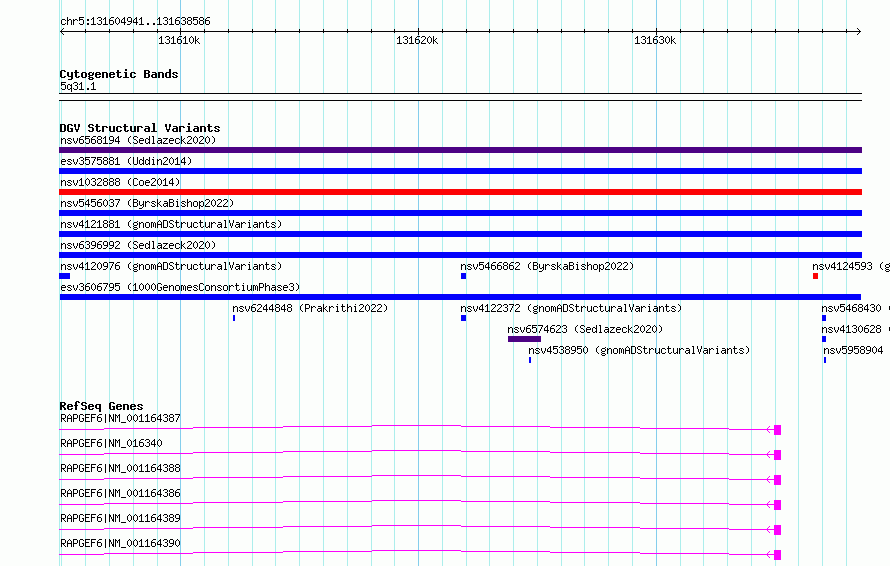Click the nsv6568194 (Sedlazeck2020) variant label
890x566 pixels.
pyautogui.click(x=138, y=140)
